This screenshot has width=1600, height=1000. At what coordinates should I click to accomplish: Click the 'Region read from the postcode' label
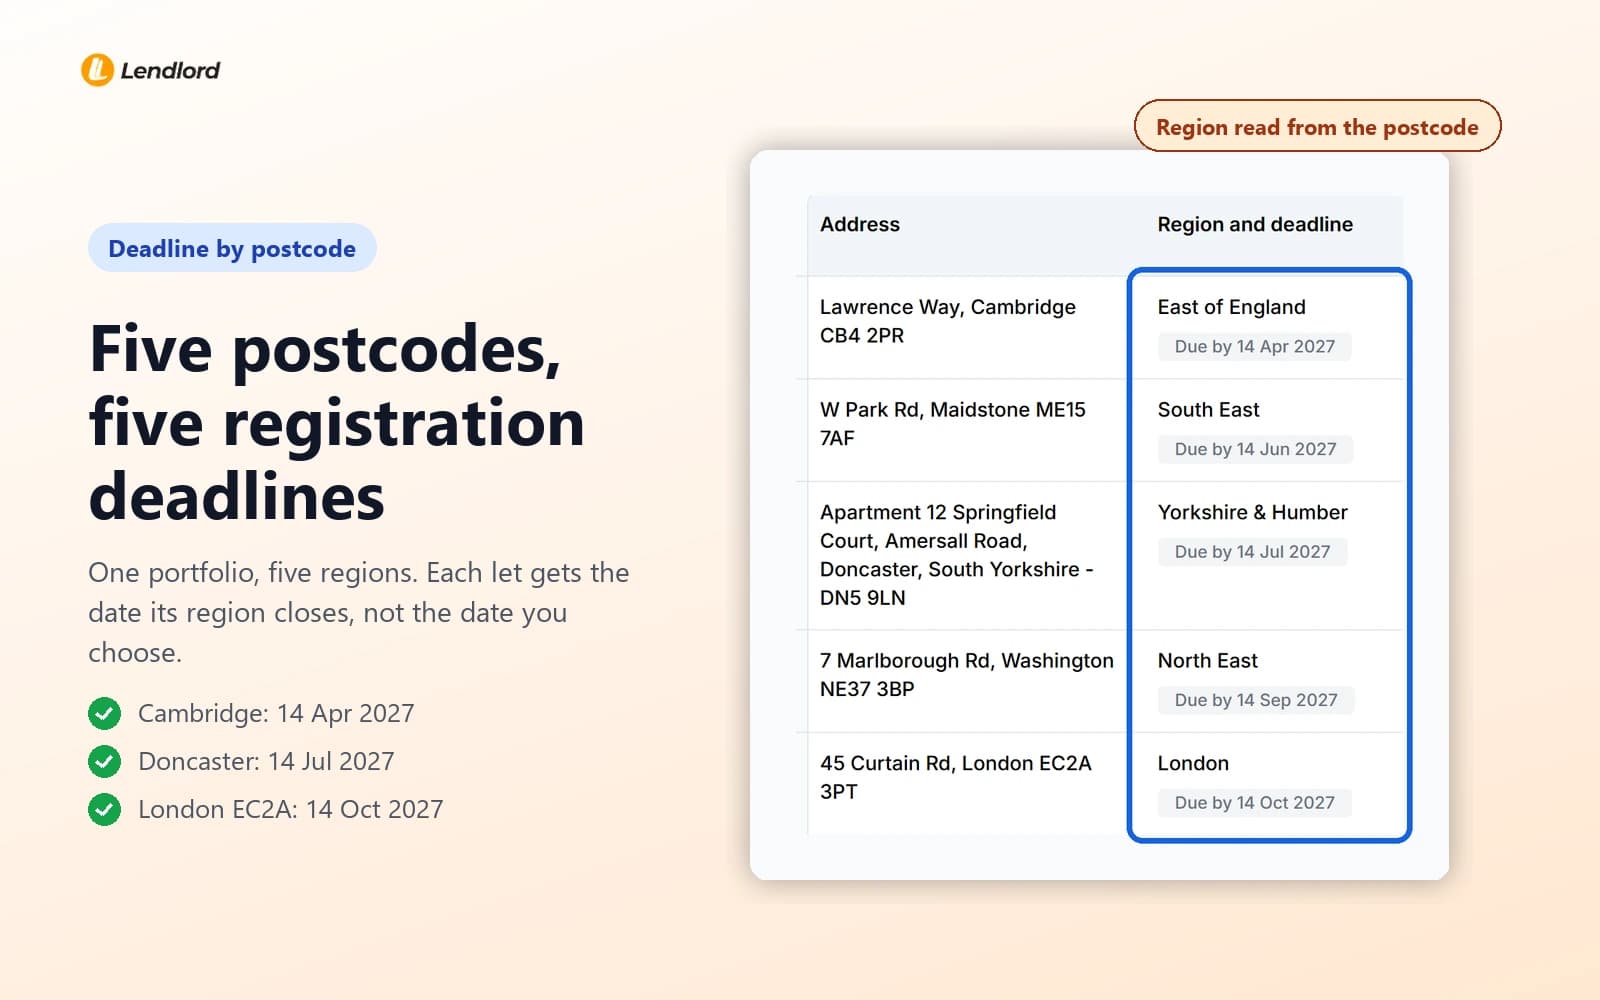click(1317, 127)
